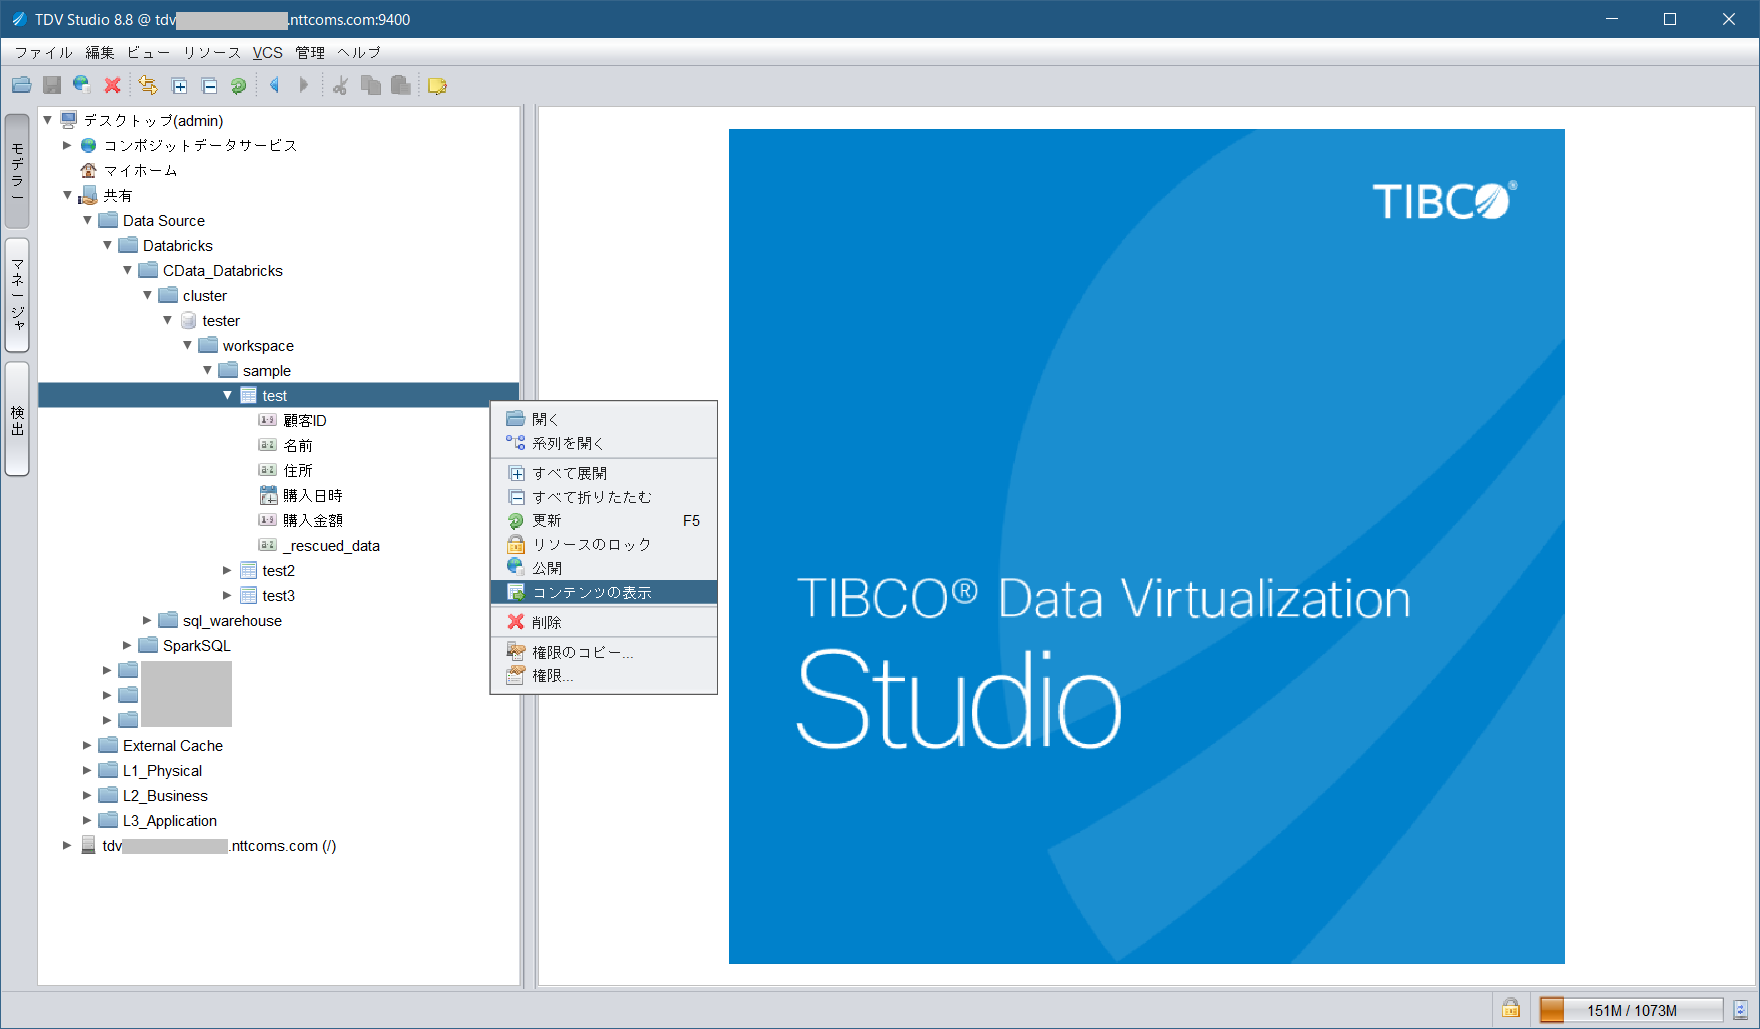The height and width of the screenshot is (1029, 1760).
Task: Open the ヘルプ menu
Action: tap(359, 53)
